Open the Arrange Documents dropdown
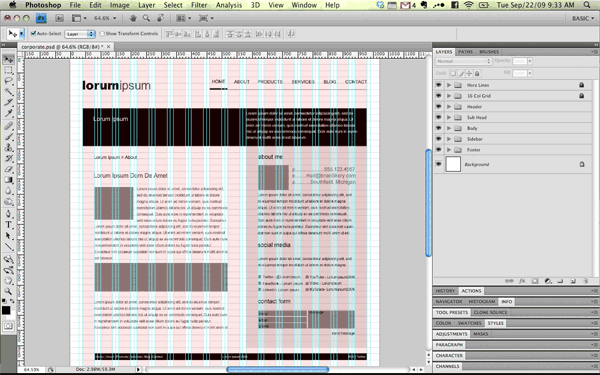This screenshot has height=375, width=600. 183,18
